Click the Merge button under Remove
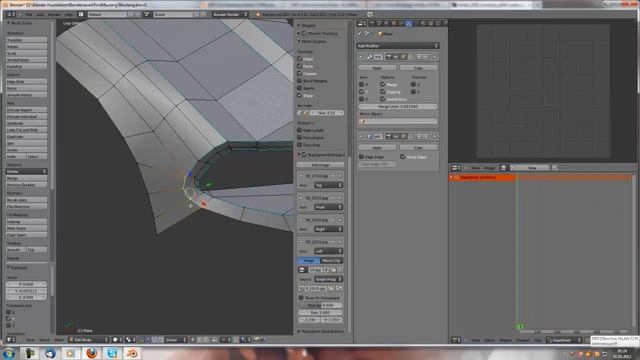The image size is (640, 360). (x=27, y=178)
